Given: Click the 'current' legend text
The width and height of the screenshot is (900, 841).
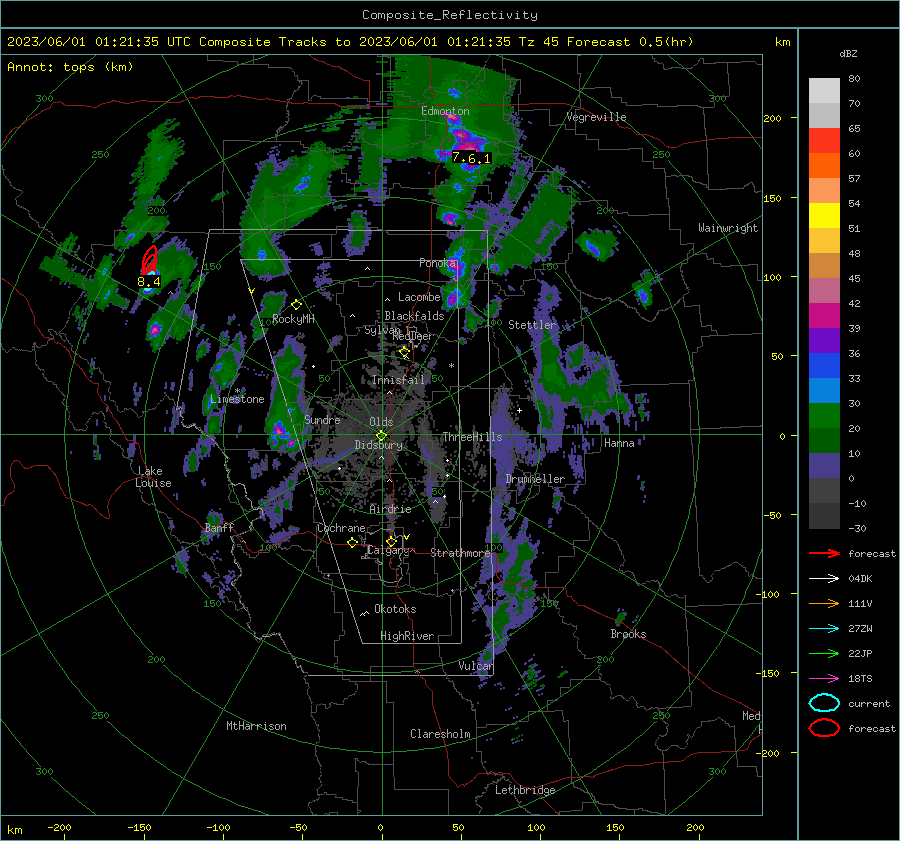Looking at the screenshot, I should tap(869, 704).
